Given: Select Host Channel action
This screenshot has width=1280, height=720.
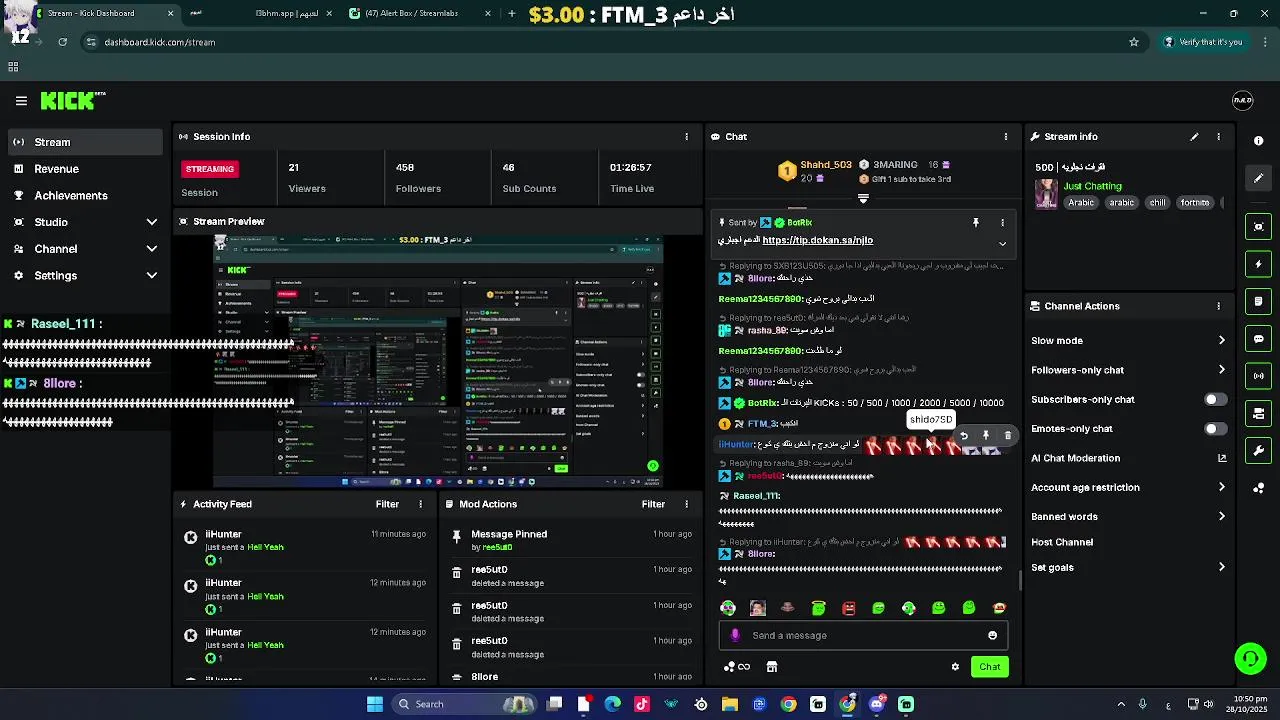Looking at the screenshot, I should coord(1062,542).
